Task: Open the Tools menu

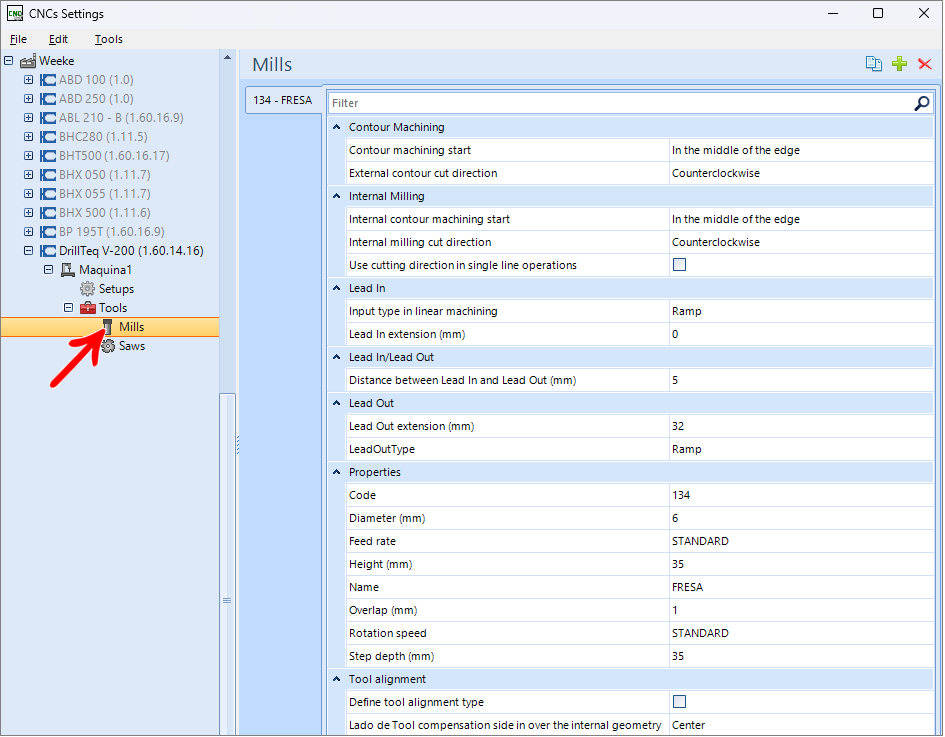Action: [x=108, y=39]
